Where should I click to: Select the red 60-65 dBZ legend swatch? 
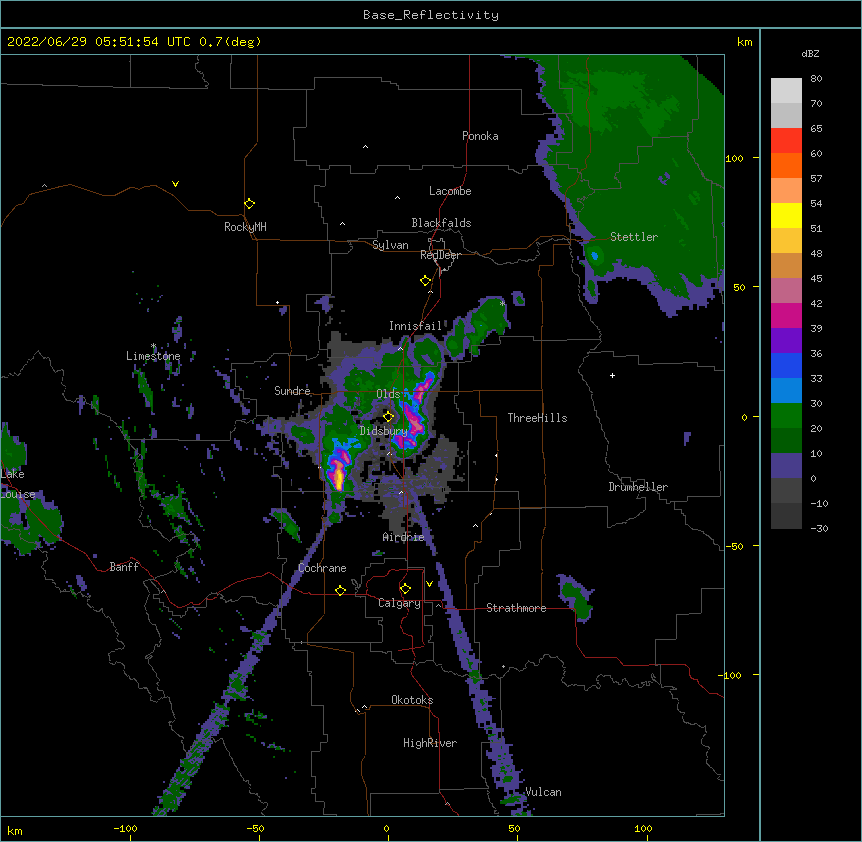tap(786, 141)
